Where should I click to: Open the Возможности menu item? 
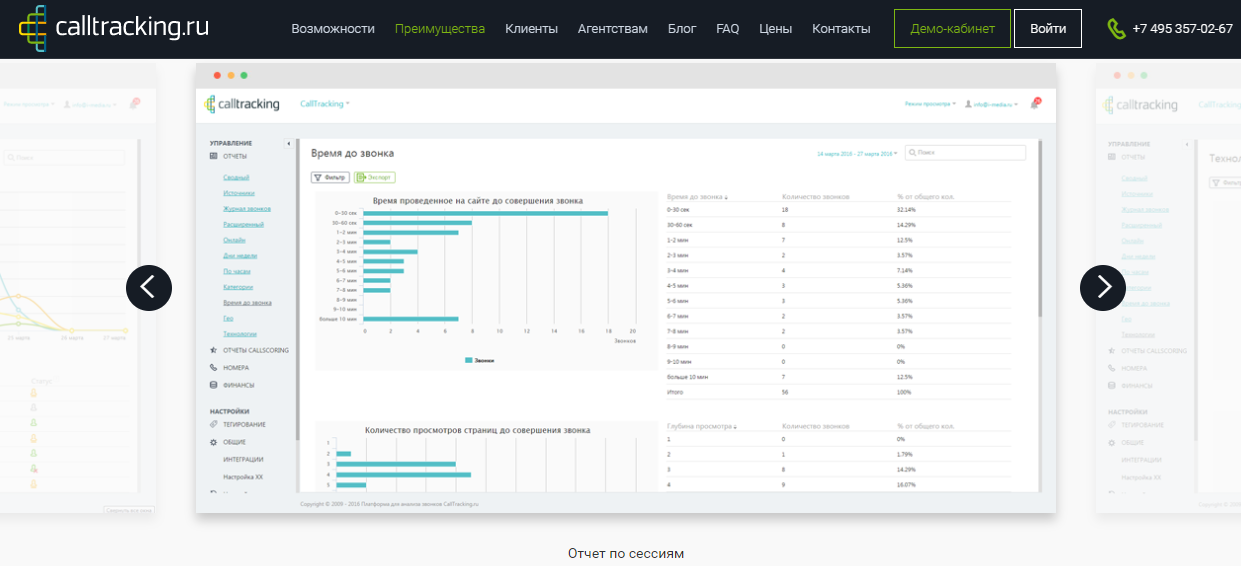tap(333, 29)
